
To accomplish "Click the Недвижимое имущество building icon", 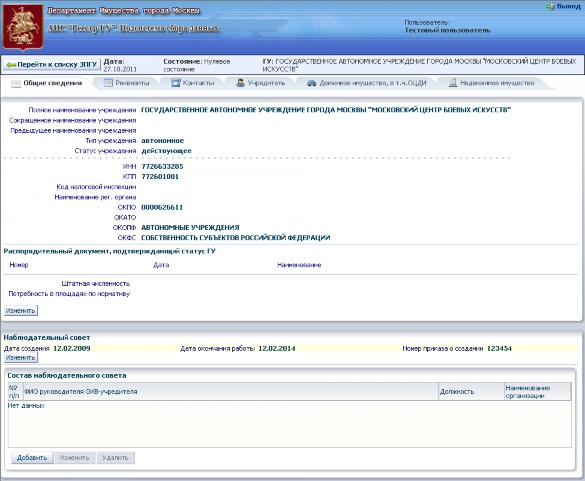I will pyautogui.click(x=453, y=83).
